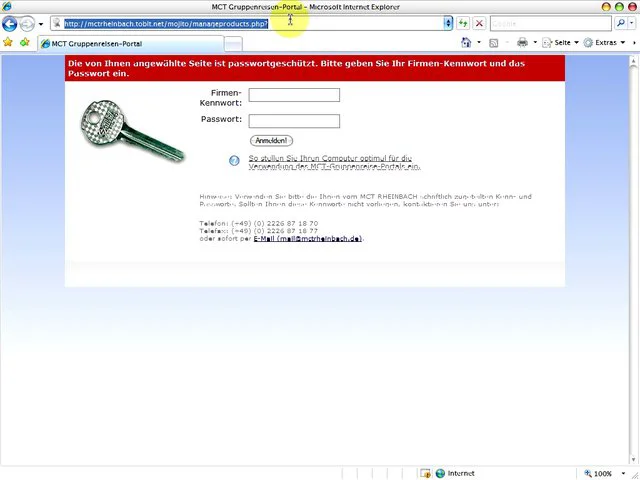
Task: Open the recent pages dropdown arrow
Action: tap(41, 24)
